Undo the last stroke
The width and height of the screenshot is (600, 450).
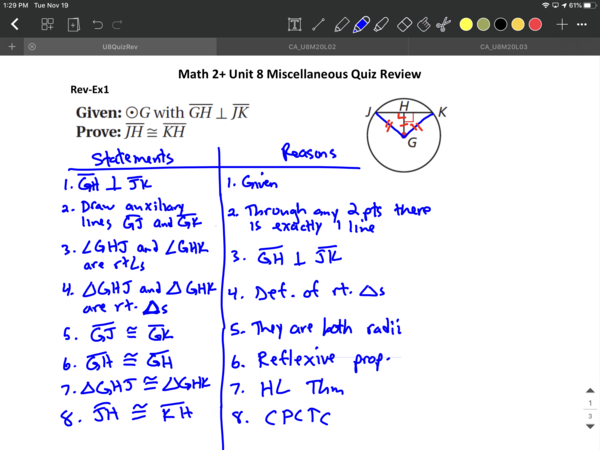point(98,23)
